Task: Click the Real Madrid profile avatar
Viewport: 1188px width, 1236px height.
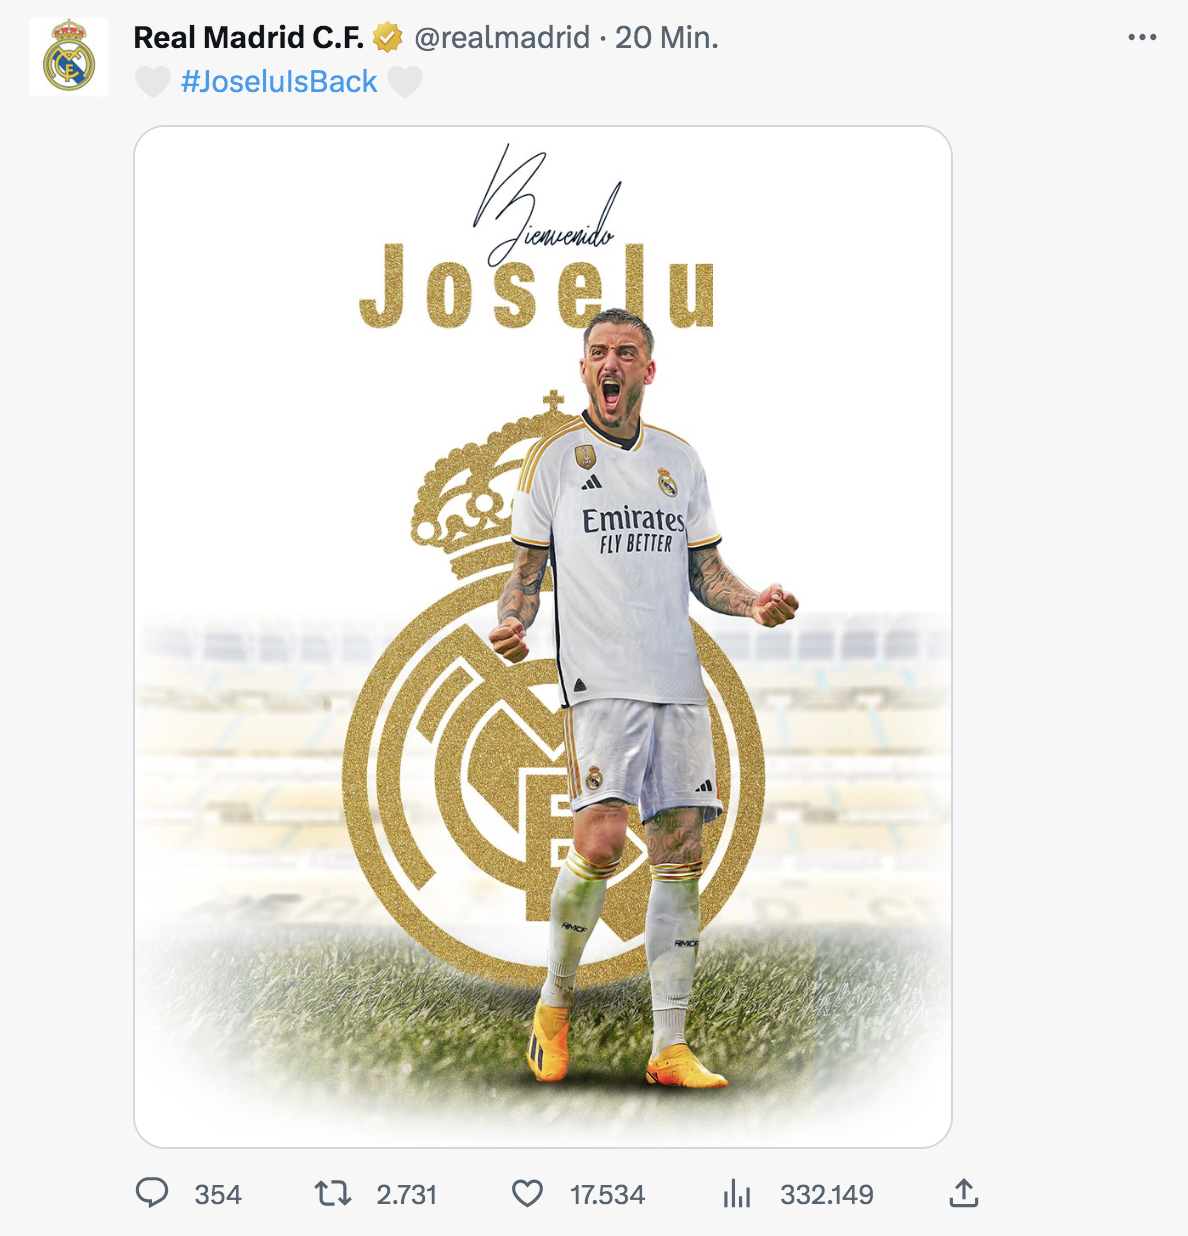Action: pyautogui.click(x=69, y=57)
